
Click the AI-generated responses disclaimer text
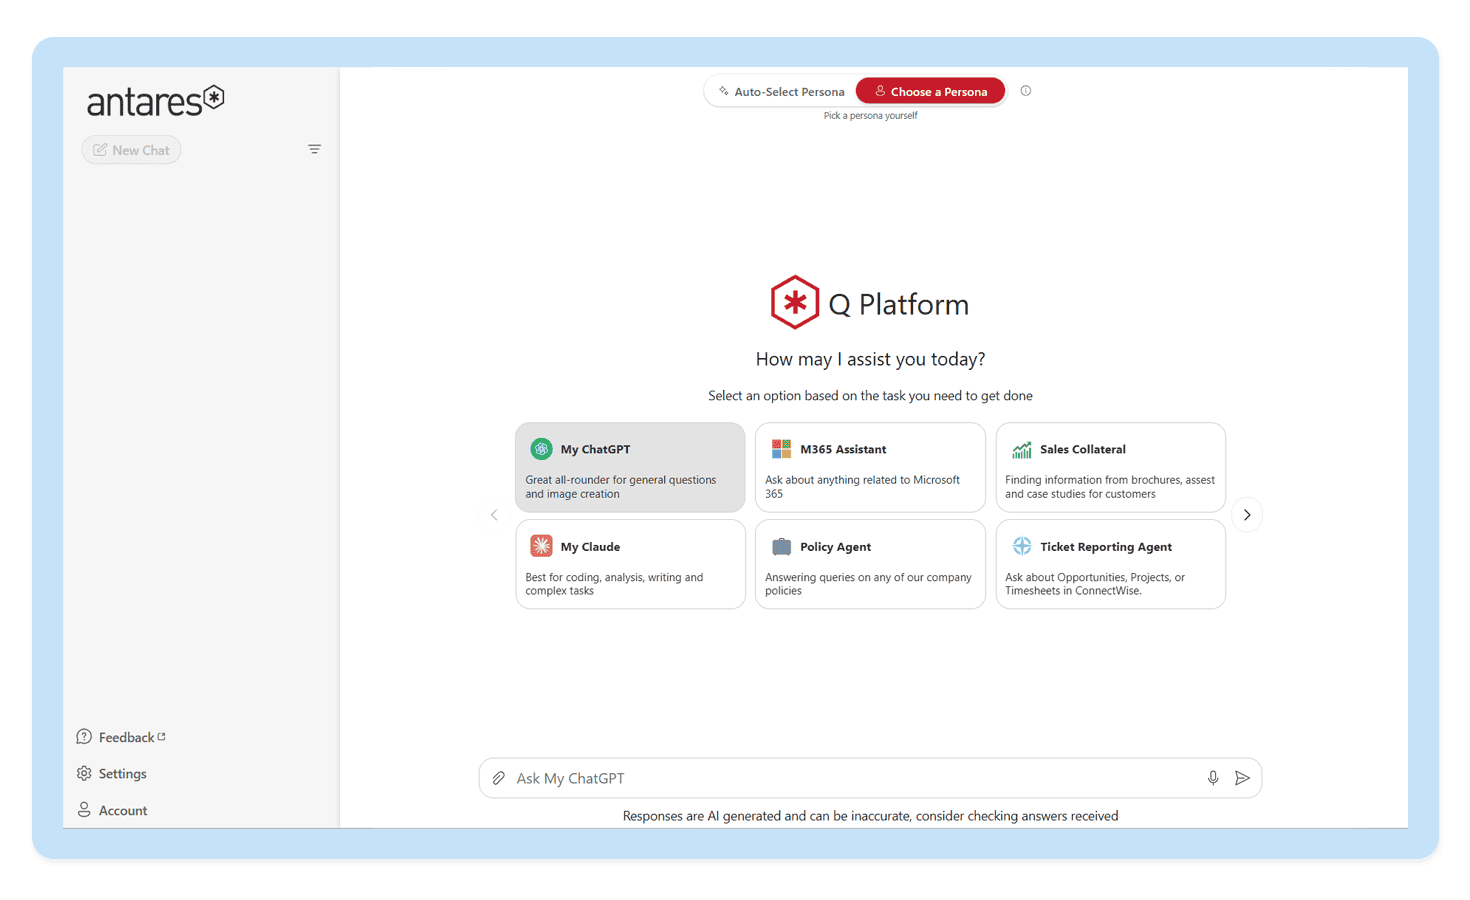coord(870,816)
